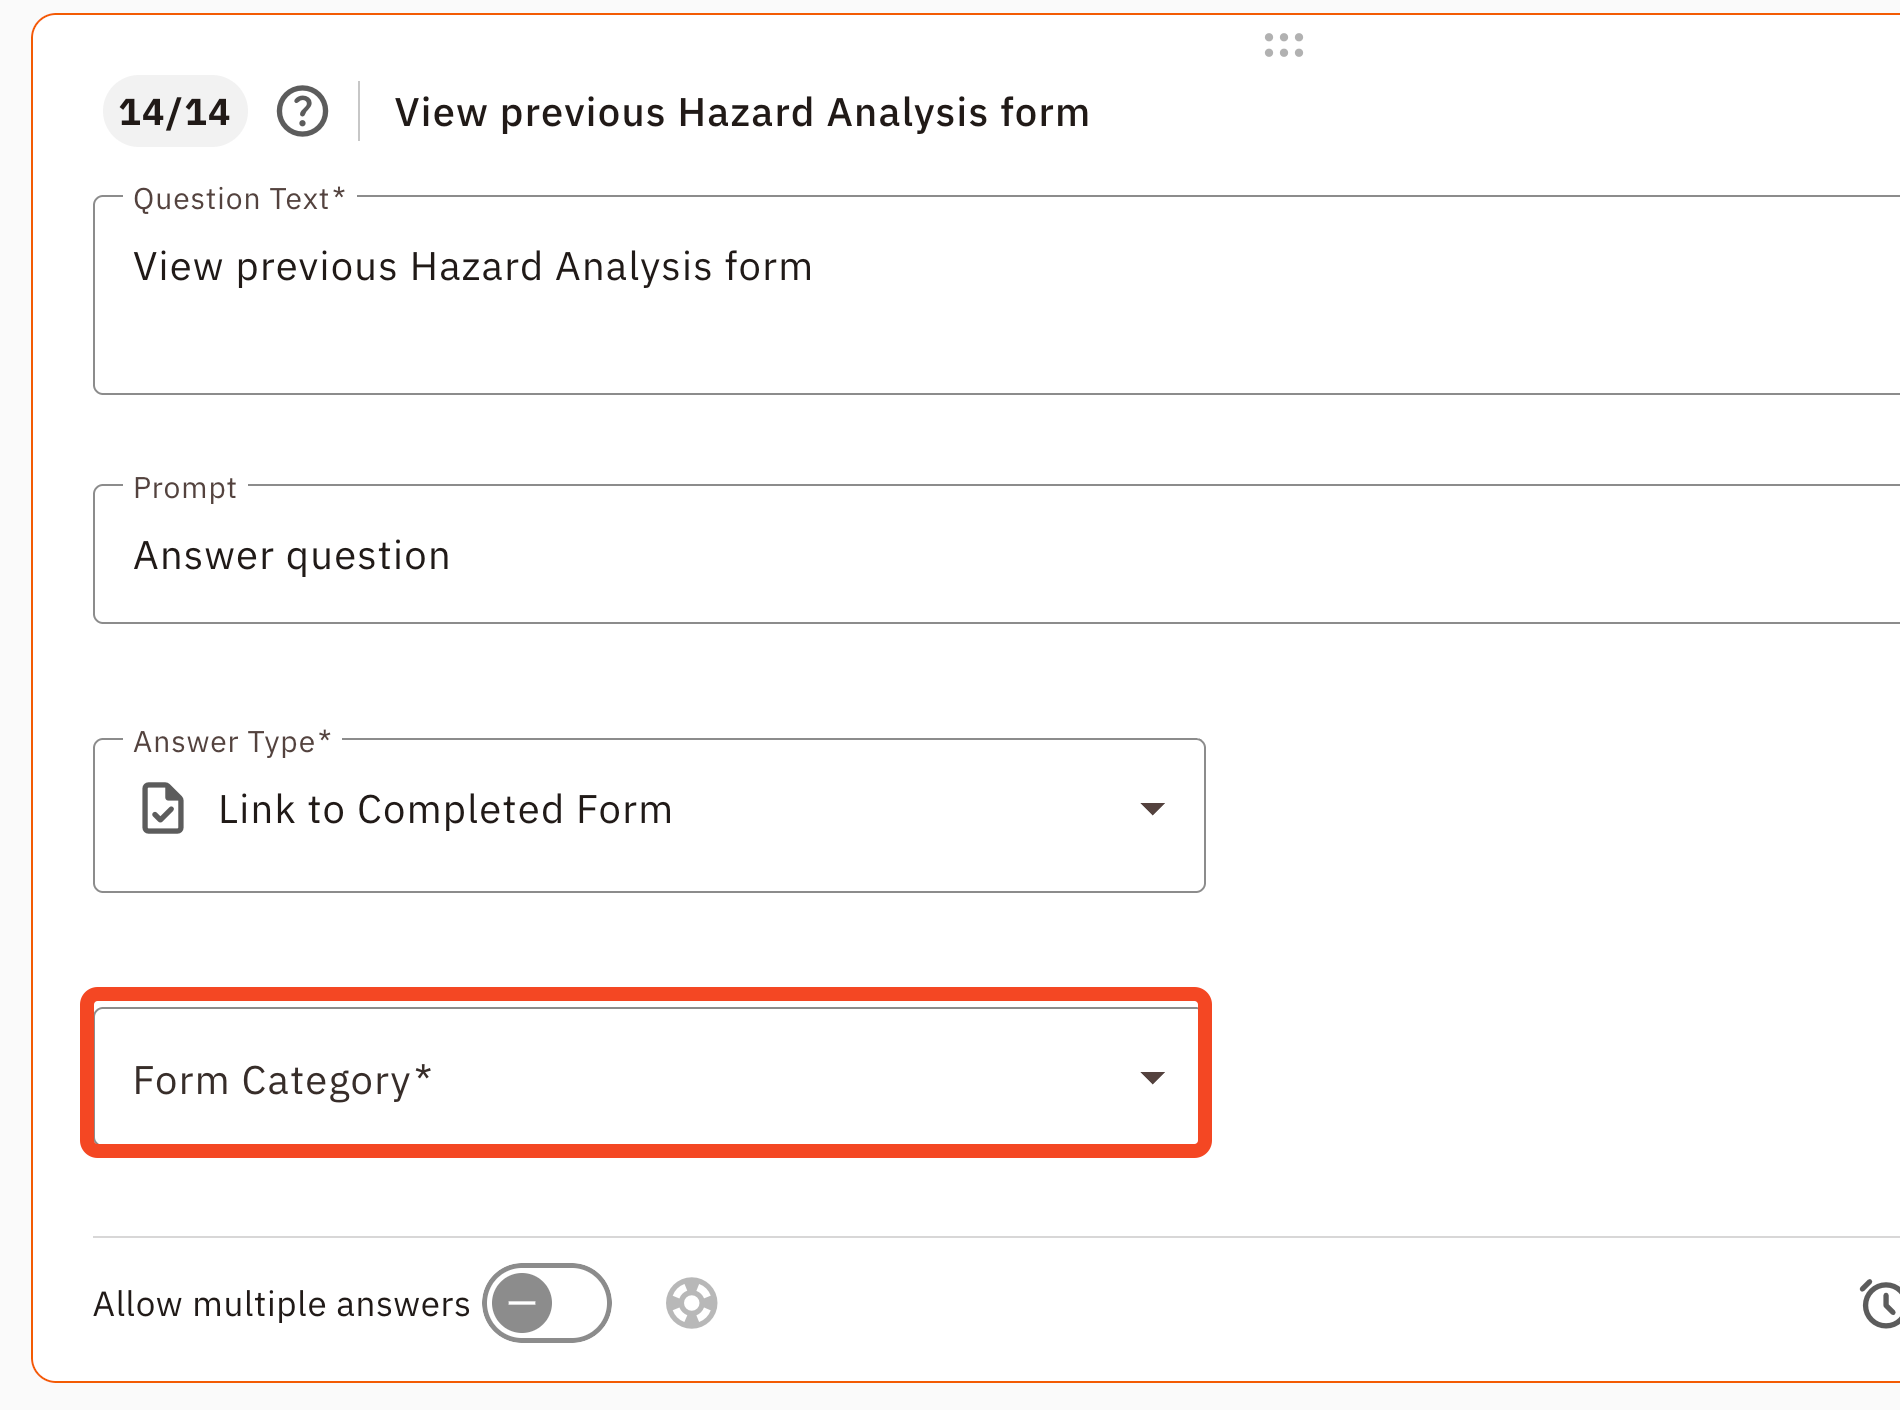The image size is (1900, 1410).
Task: Click the 14/14 question counter badge
Action: coord(174,112)
